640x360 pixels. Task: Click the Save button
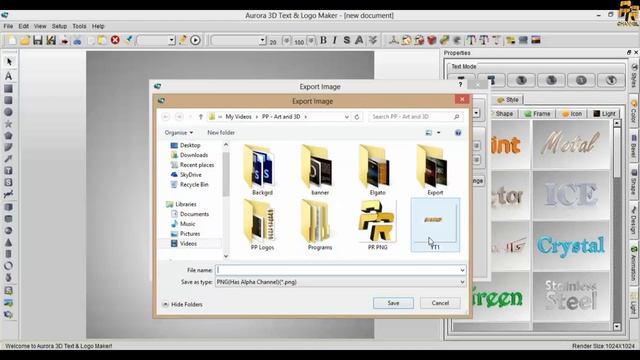(393, 303)
